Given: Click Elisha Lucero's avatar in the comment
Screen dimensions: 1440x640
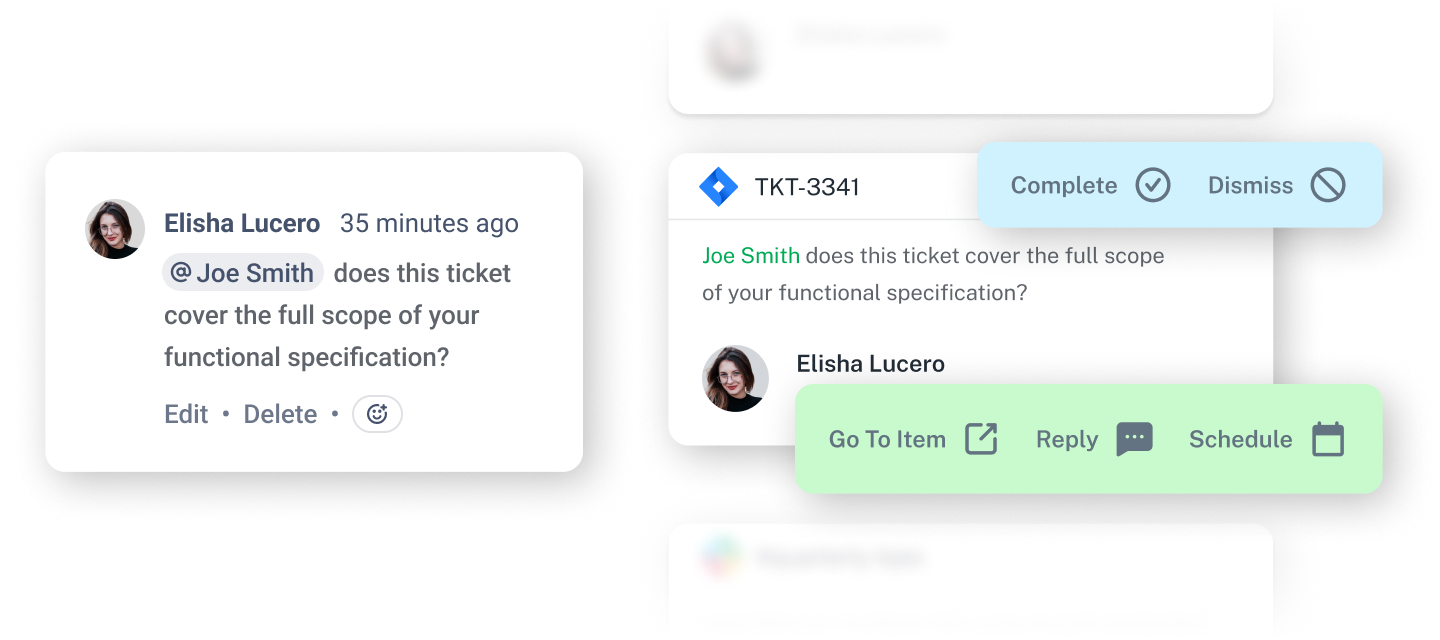Looking at the screenshot, I should [115, 229].
